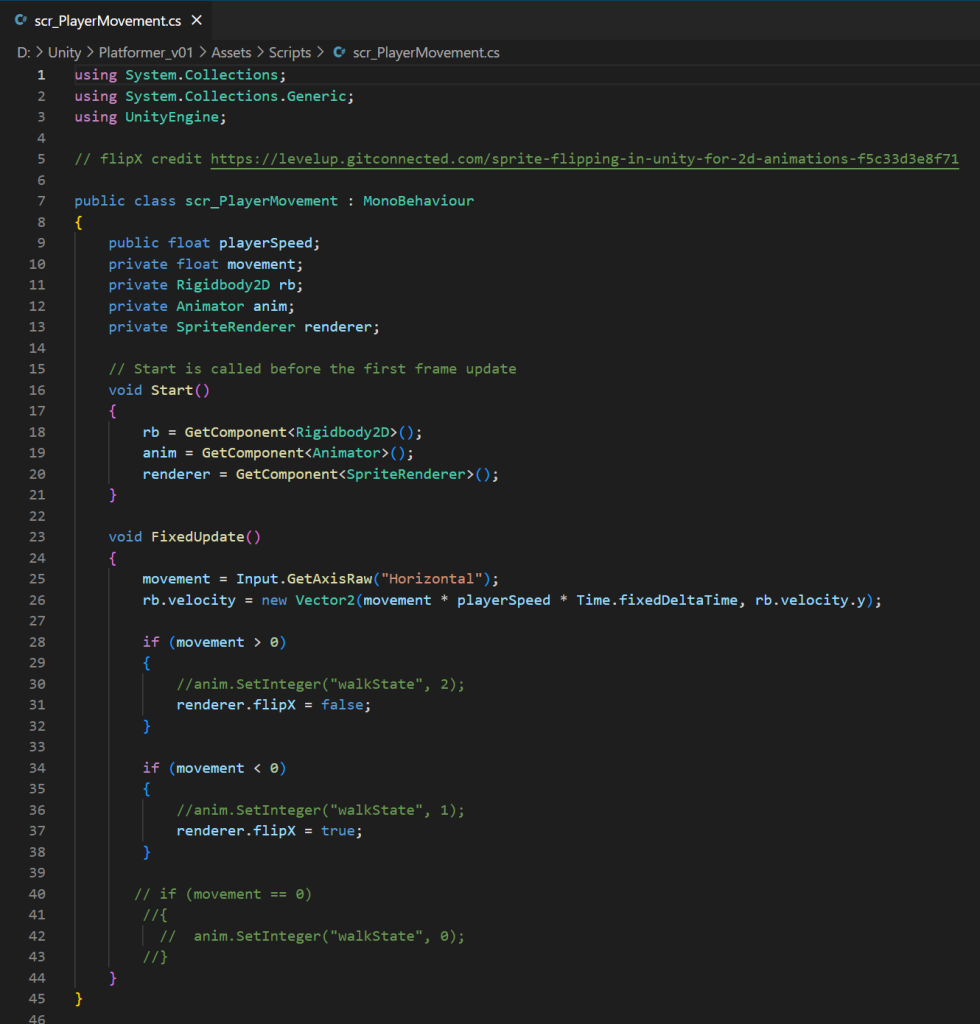Expand the Unity breadcrumb folder
Image resolution: width=980 pixels, height=1024 pixels.
64,52
